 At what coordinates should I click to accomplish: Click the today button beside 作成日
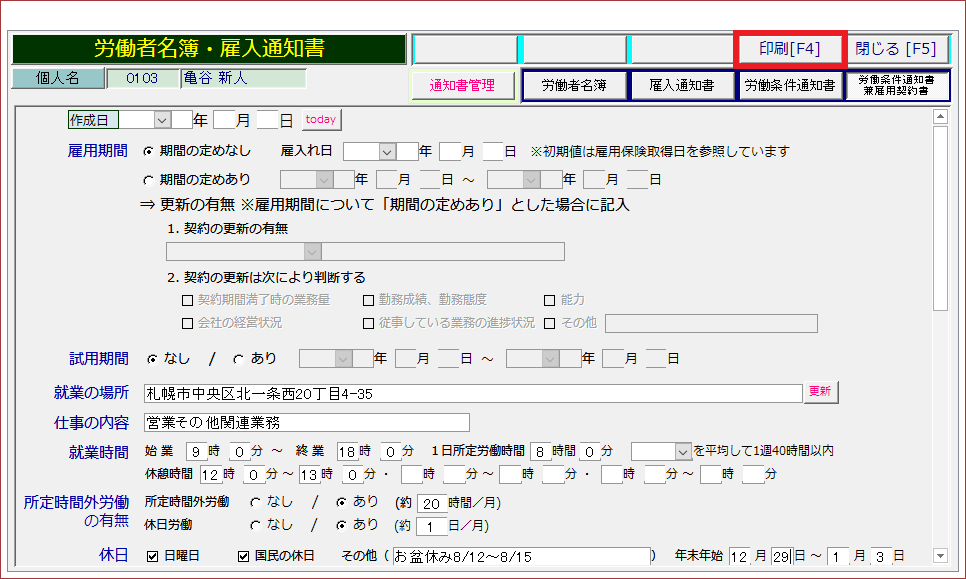tap(321, 120)
